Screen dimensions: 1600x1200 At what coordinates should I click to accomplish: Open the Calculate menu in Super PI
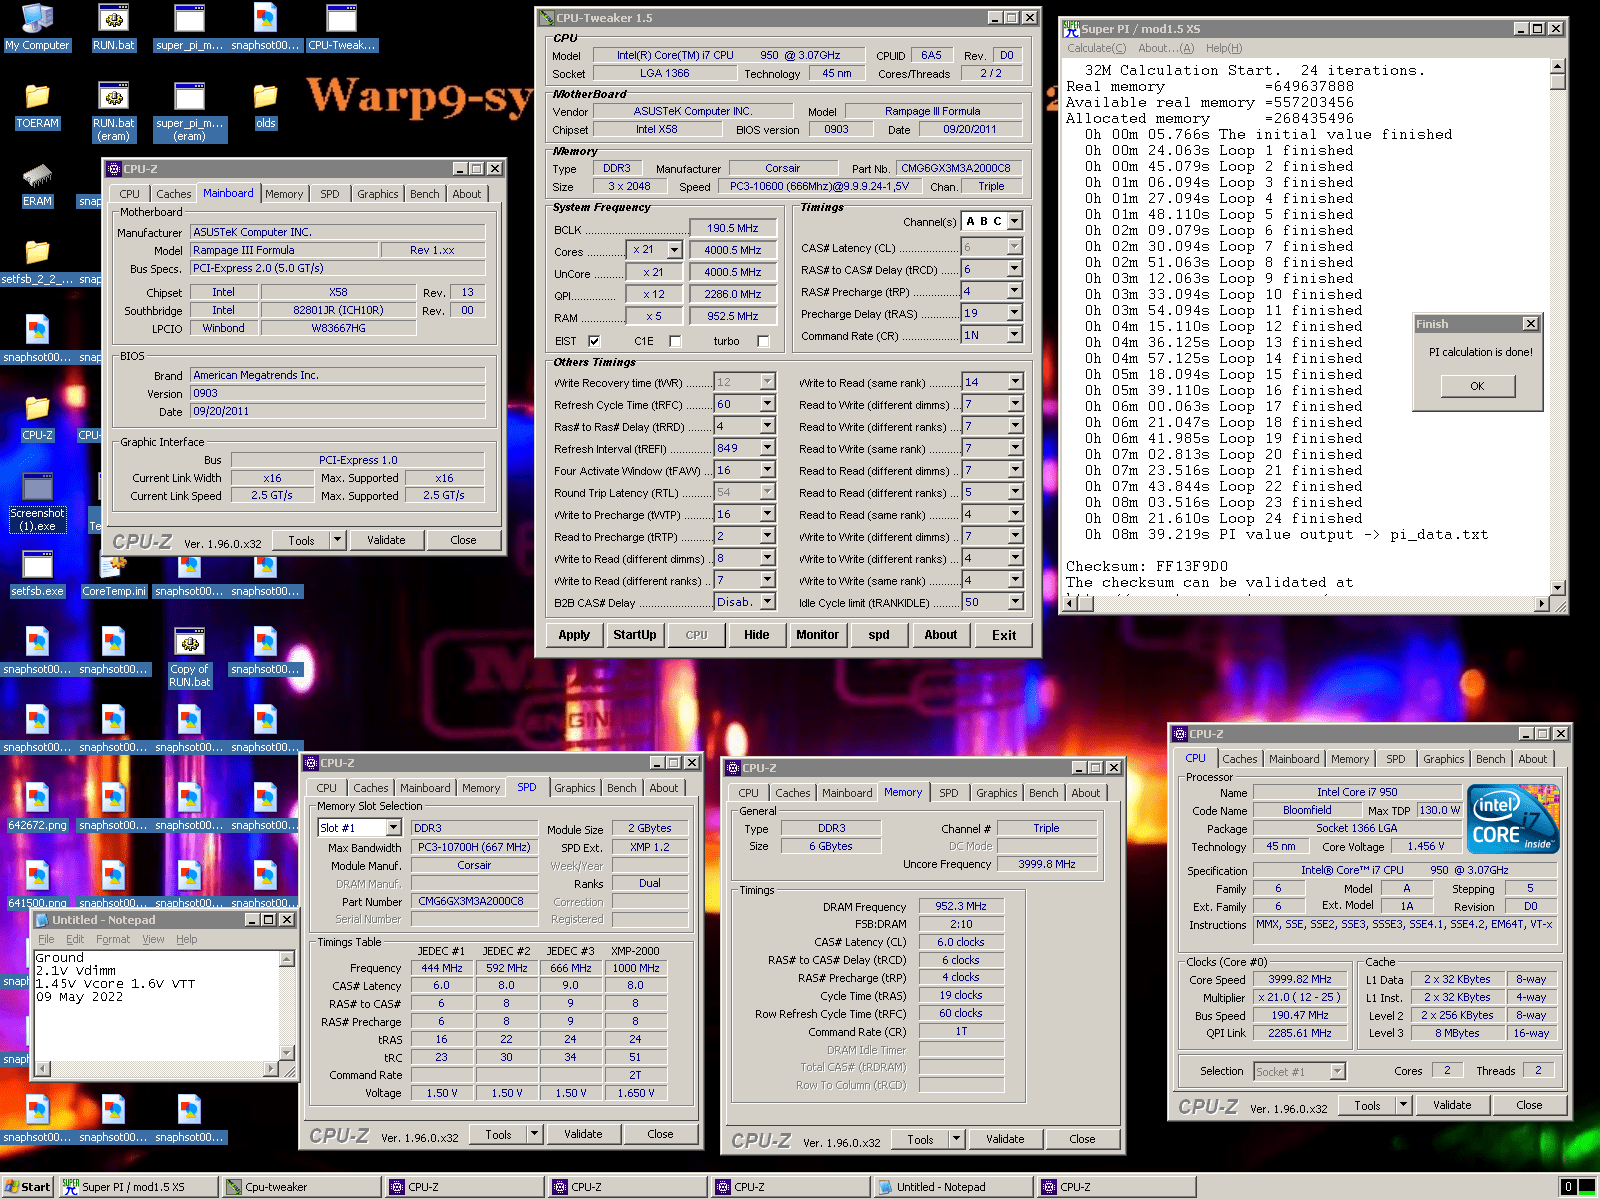click(x=1096, y=48)
